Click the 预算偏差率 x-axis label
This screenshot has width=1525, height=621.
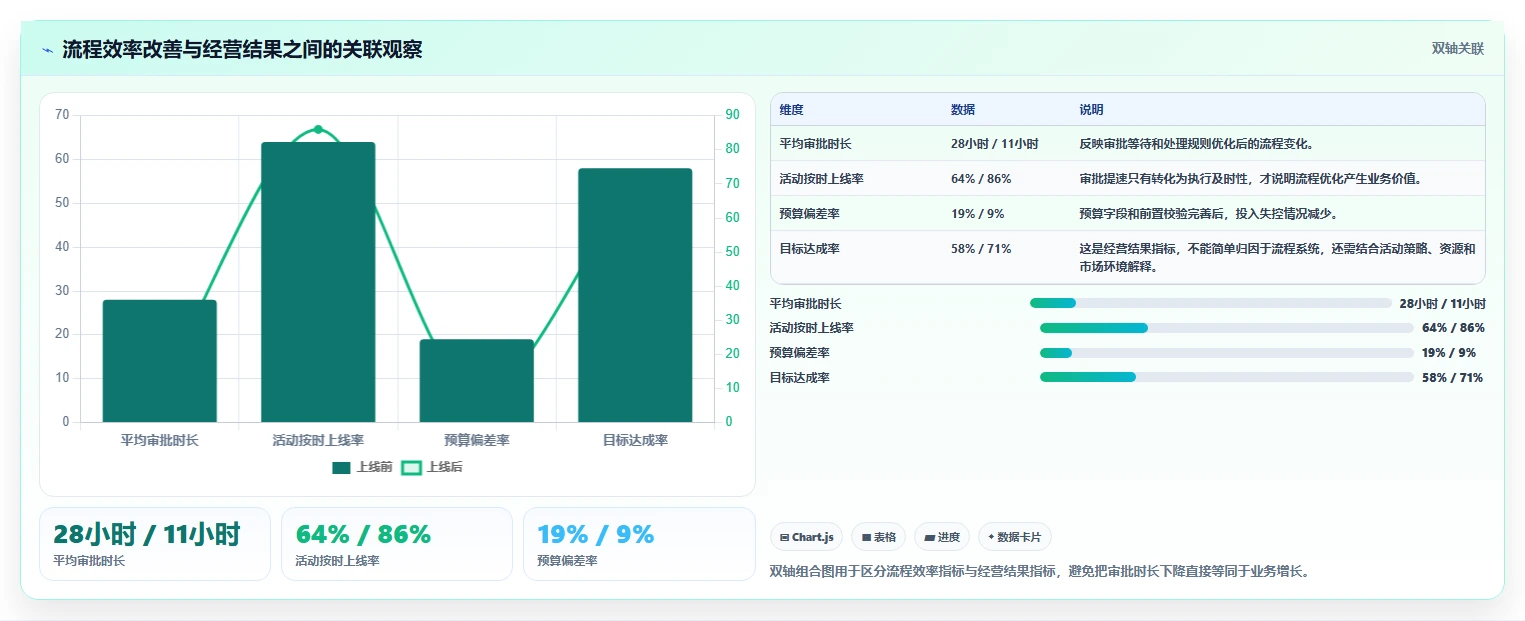(x=477, y=440)
